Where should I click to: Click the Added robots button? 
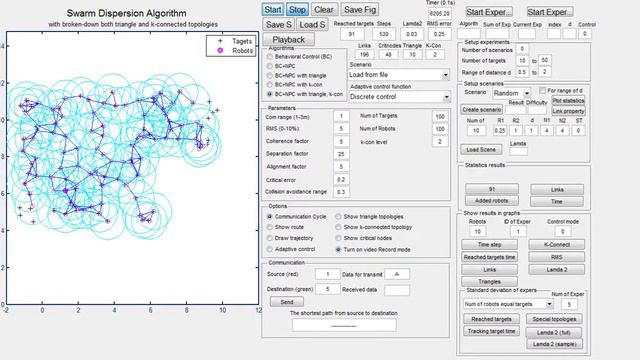(x=492, y=201)
